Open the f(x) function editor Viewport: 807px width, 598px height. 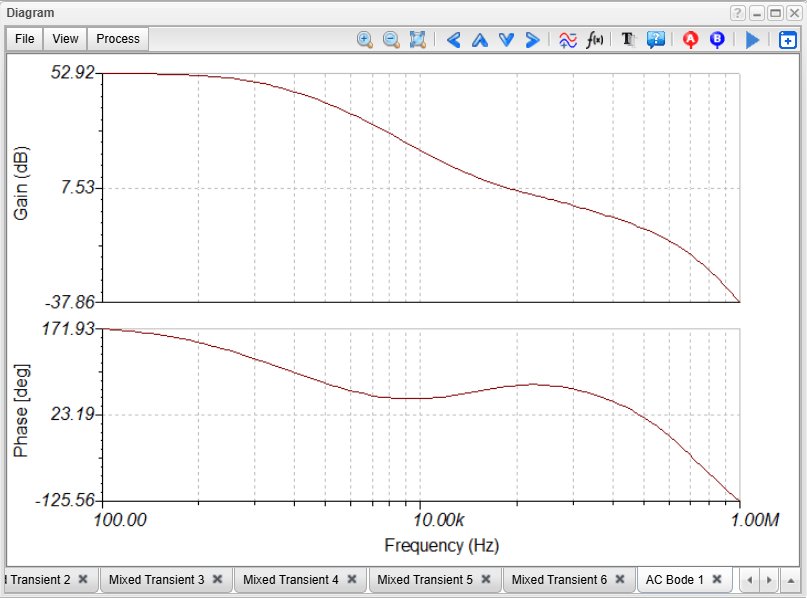point(595,40)
